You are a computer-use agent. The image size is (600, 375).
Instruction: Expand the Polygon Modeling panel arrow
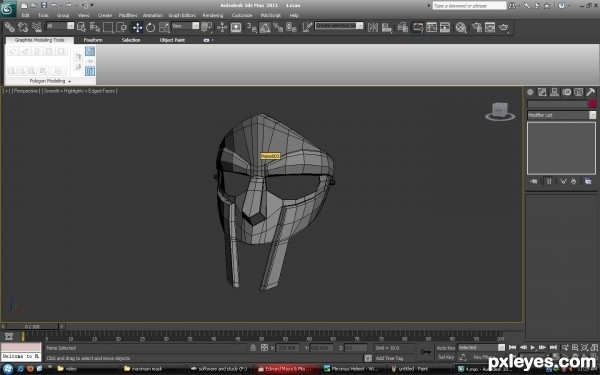click(x=69, y=82)
